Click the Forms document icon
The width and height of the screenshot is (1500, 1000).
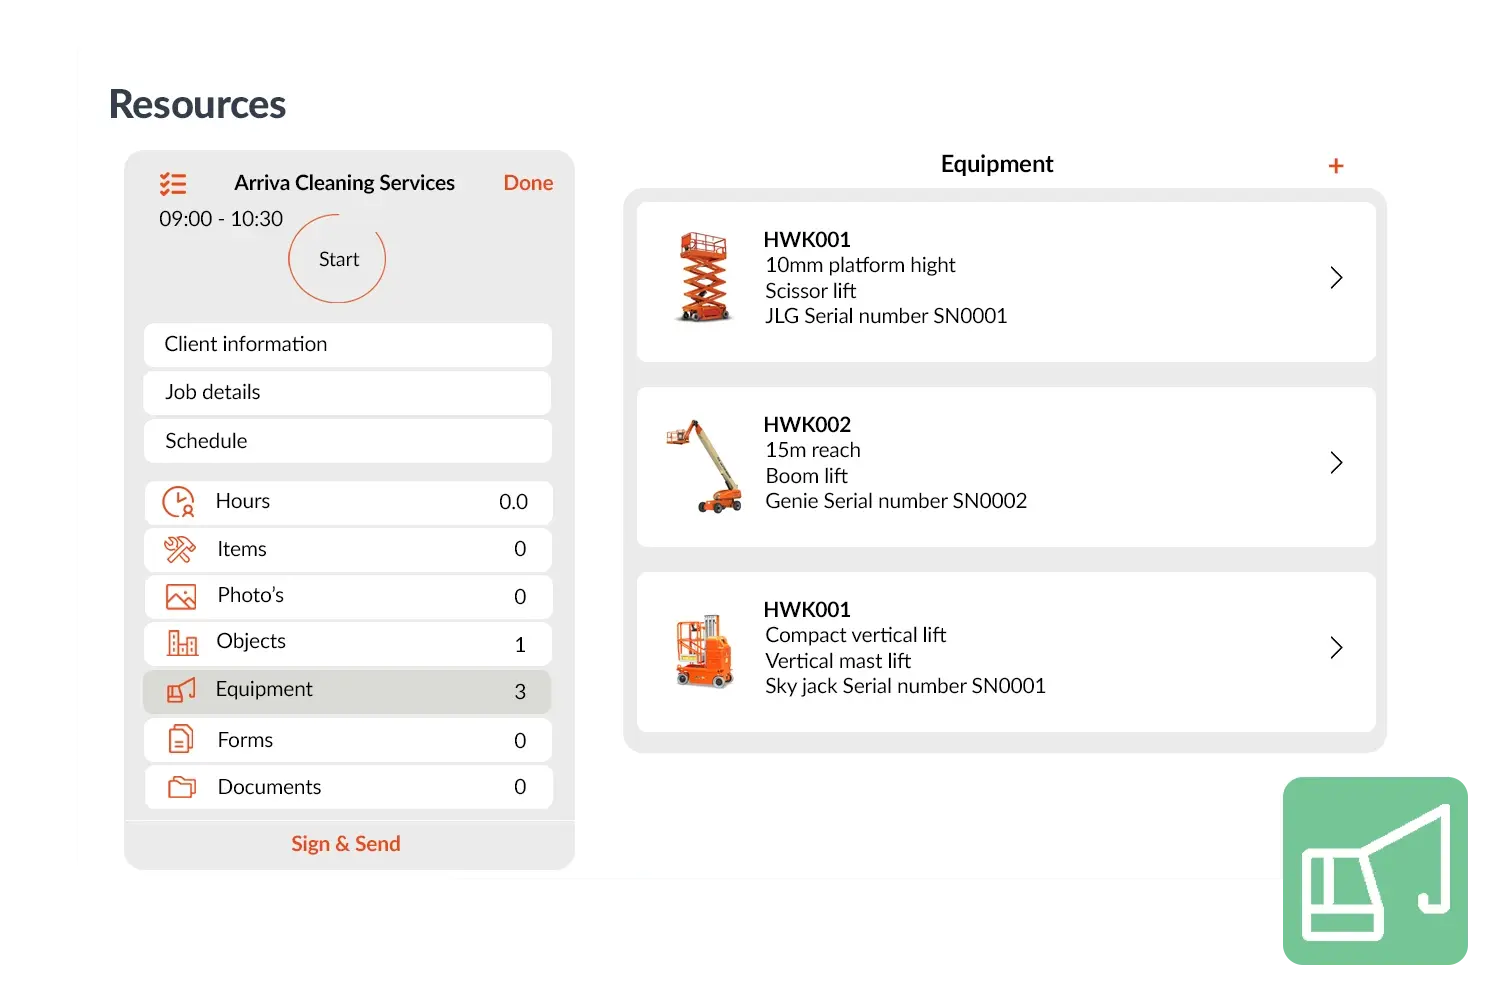pyautogui.click(x=181, y=740)
